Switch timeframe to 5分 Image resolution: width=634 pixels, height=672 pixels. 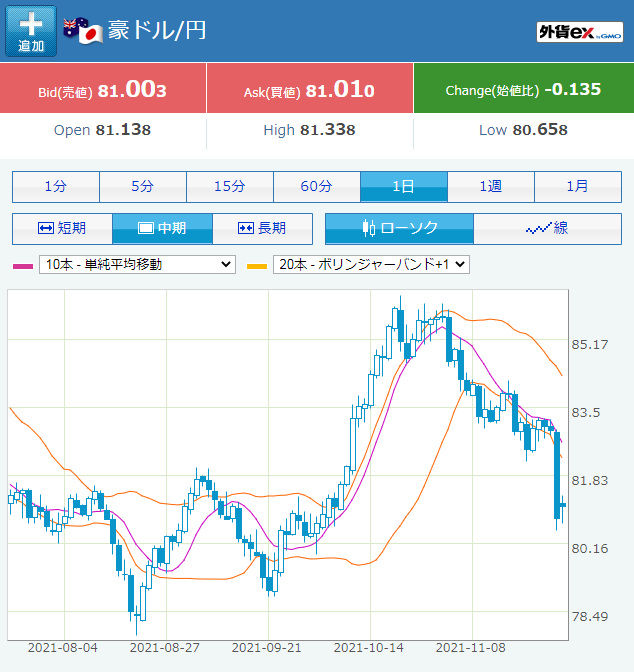point(143,186)
